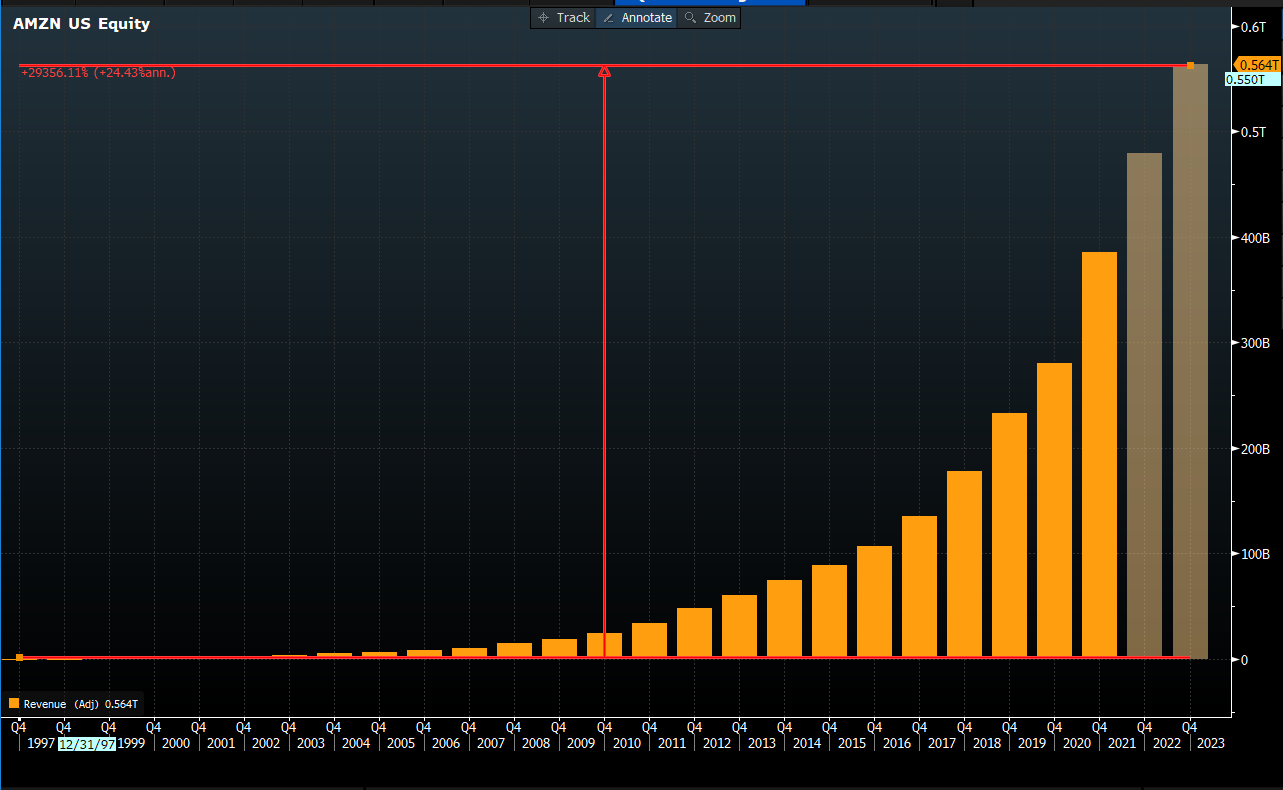
Task: Click the annotation start marker at Q4 1997
Action: 19,657
